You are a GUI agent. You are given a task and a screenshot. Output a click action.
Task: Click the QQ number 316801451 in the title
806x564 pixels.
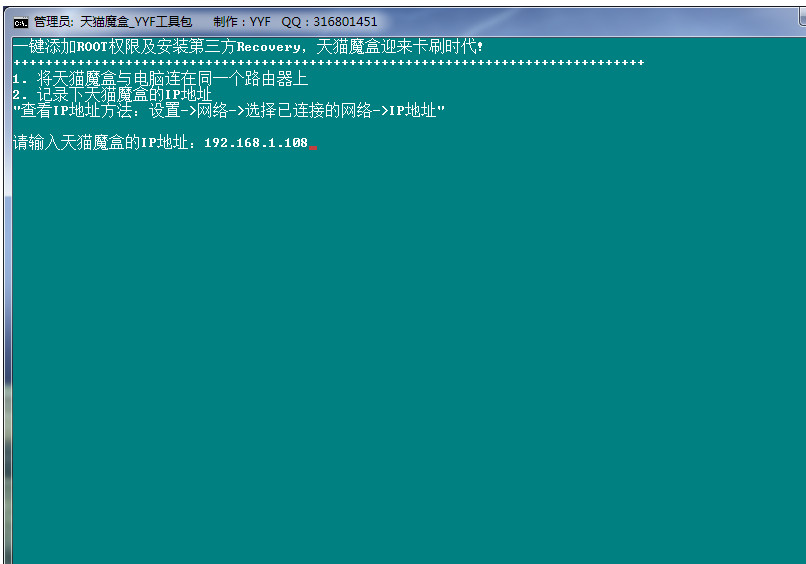click(x=345, y=22)
